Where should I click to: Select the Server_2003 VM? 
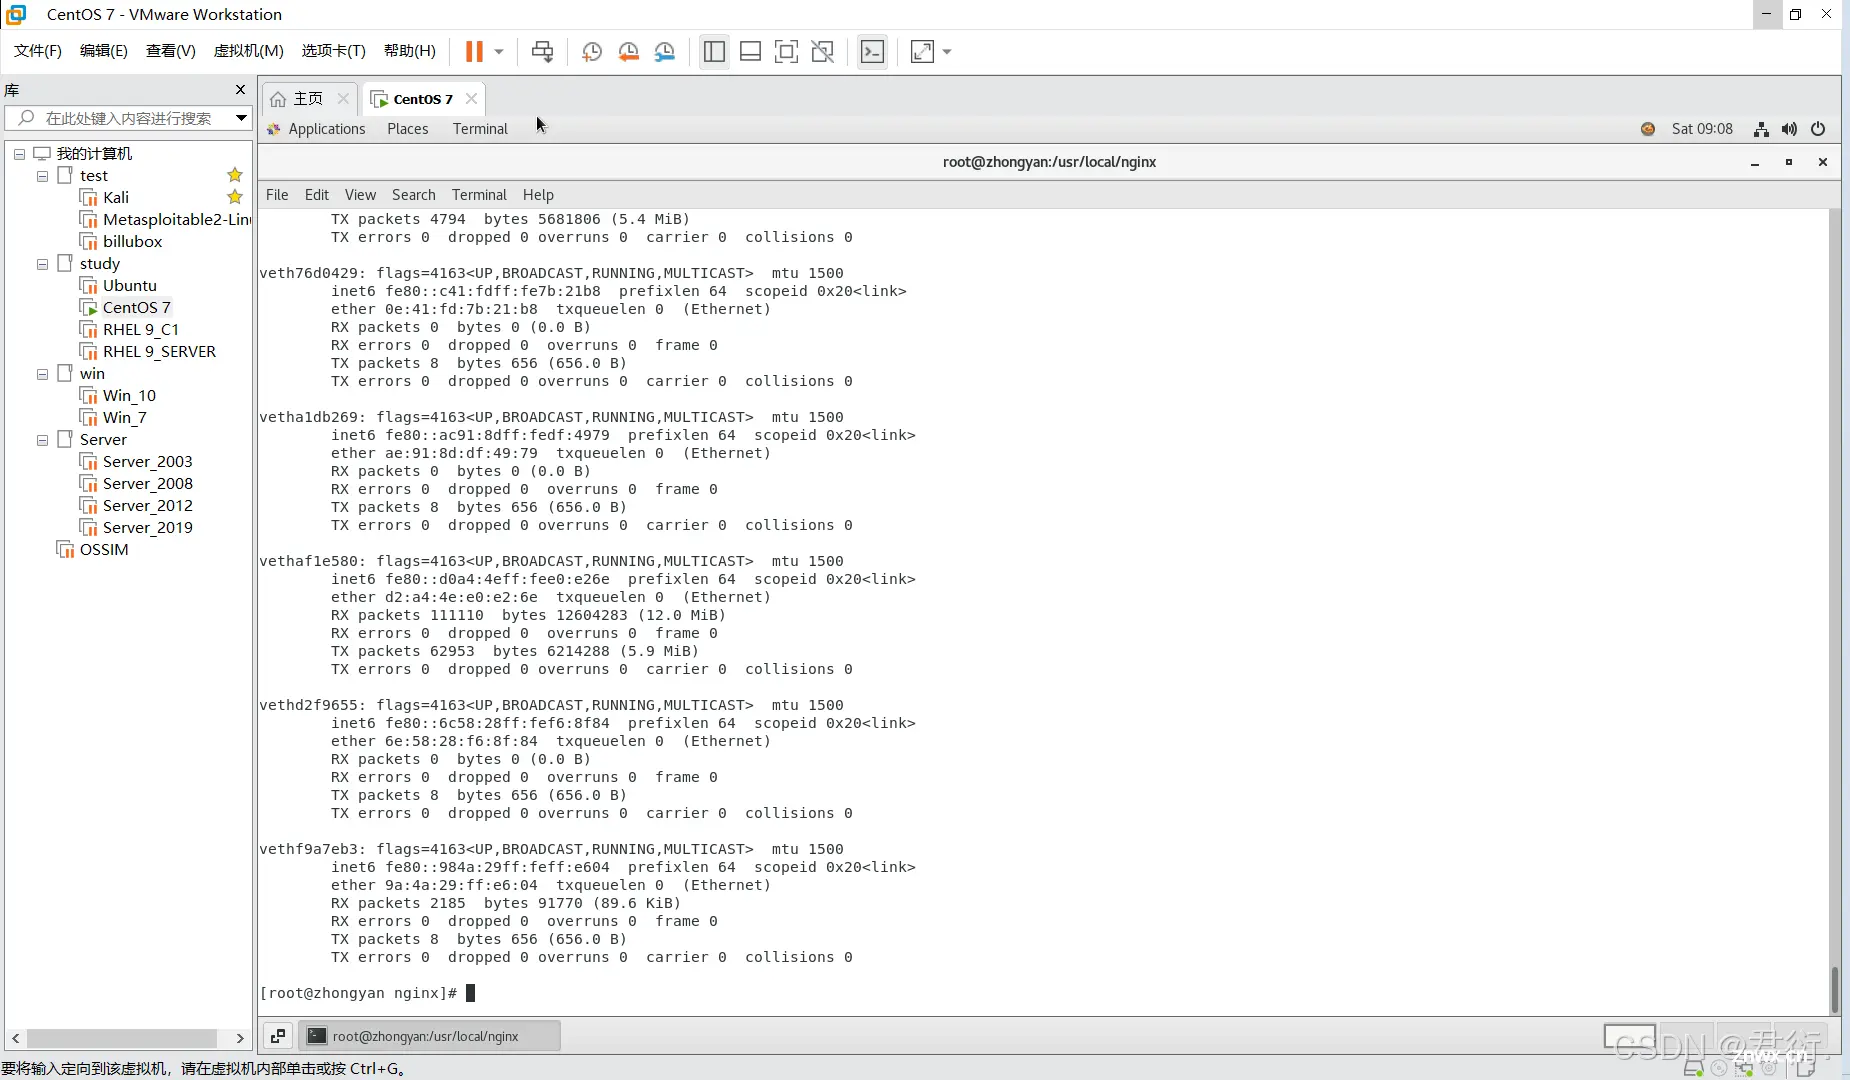coord(147,461)
